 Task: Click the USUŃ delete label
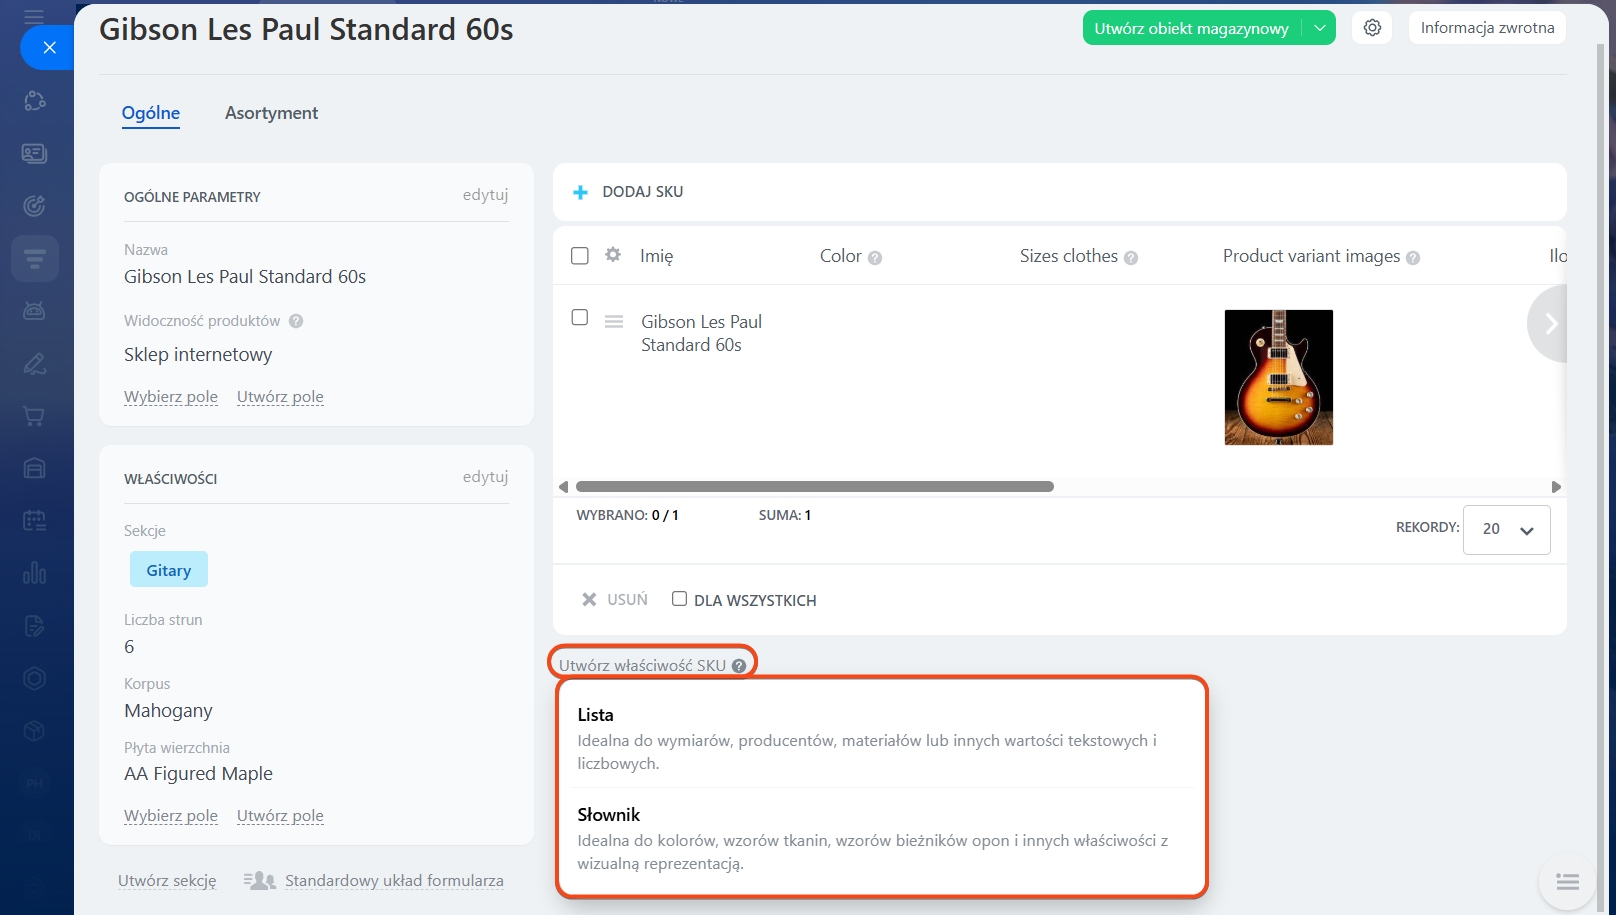tap(627, 600)
